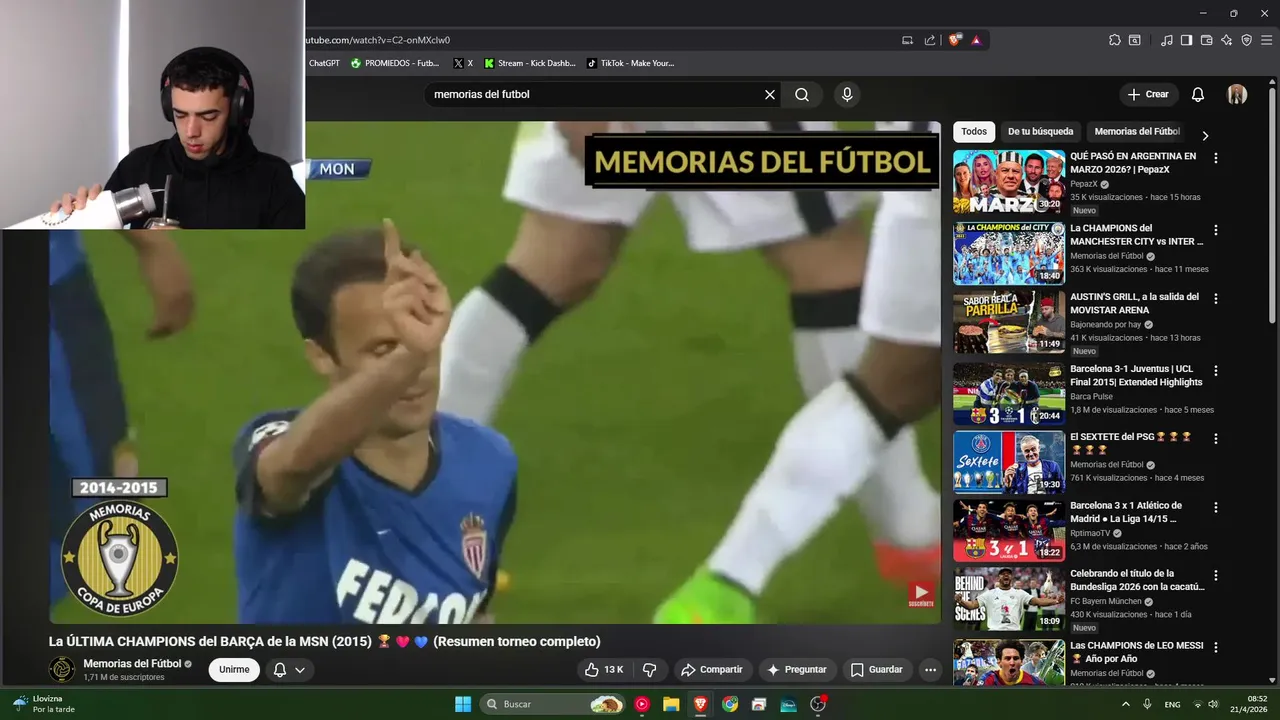The image size is (1280, 720).
Task: Open AUSTIN'S GRILL video thumbnail
Action: [1009, 322]
